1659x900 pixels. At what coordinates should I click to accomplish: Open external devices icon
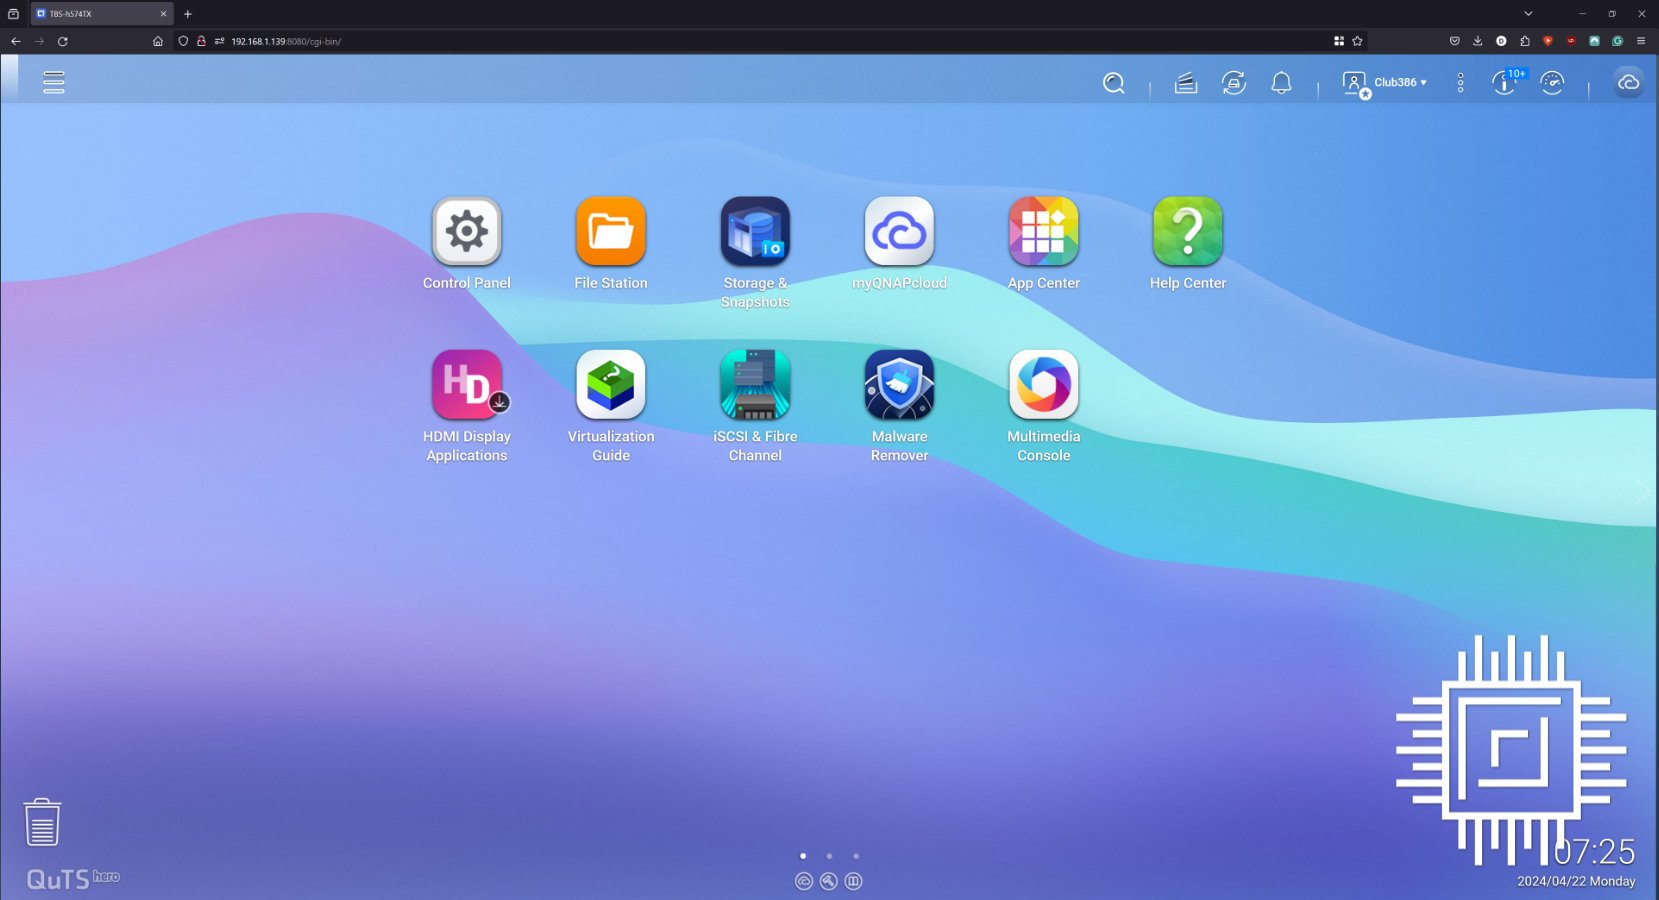[x=1234, y=83]
